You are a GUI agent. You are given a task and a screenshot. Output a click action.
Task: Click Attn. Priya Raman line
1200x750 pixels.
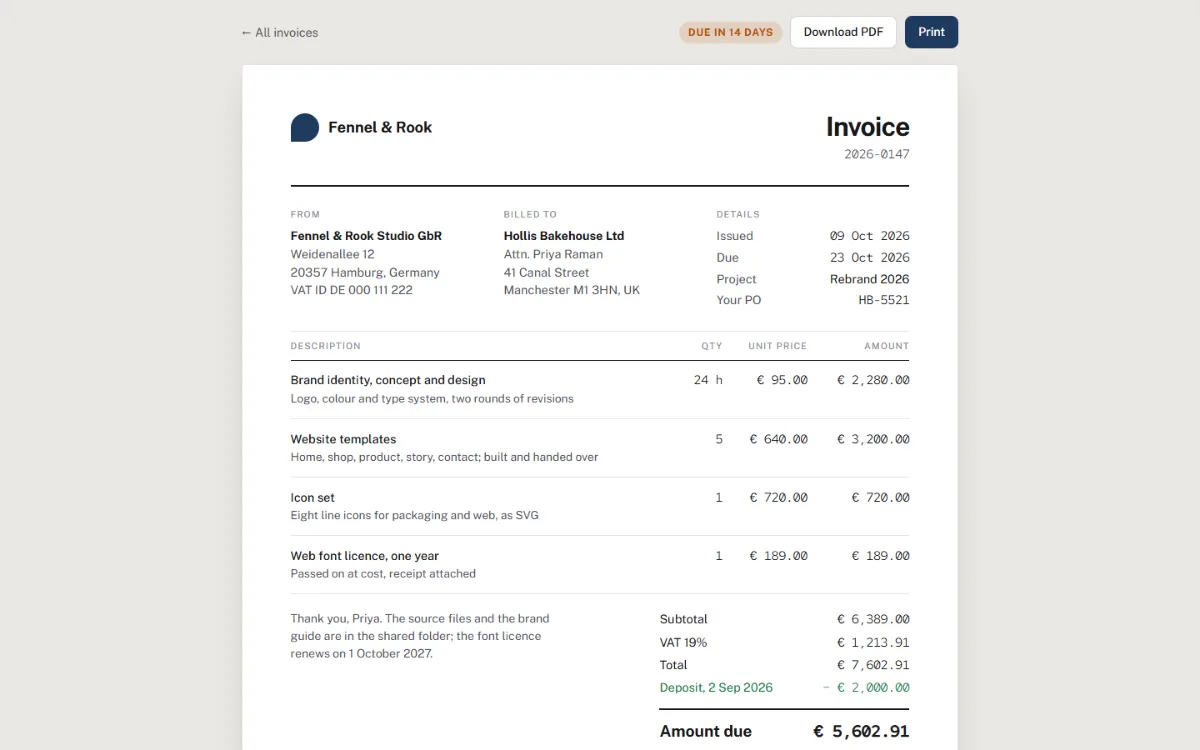click(553, 254)
